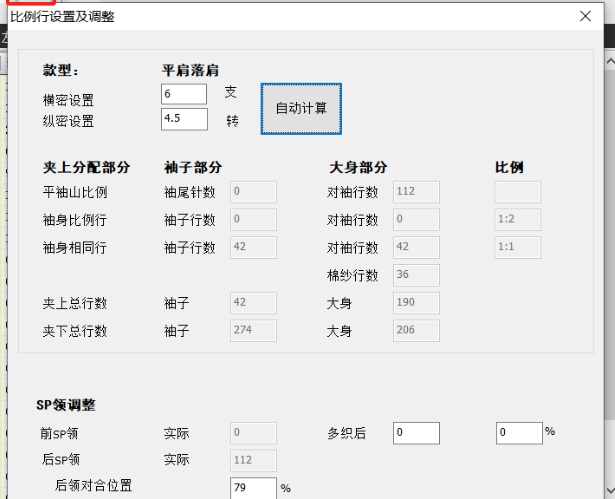This screenshot has width=615, height=499.
Task: Select the 棉纱行数 field showing 36
Action: point(416,275)
